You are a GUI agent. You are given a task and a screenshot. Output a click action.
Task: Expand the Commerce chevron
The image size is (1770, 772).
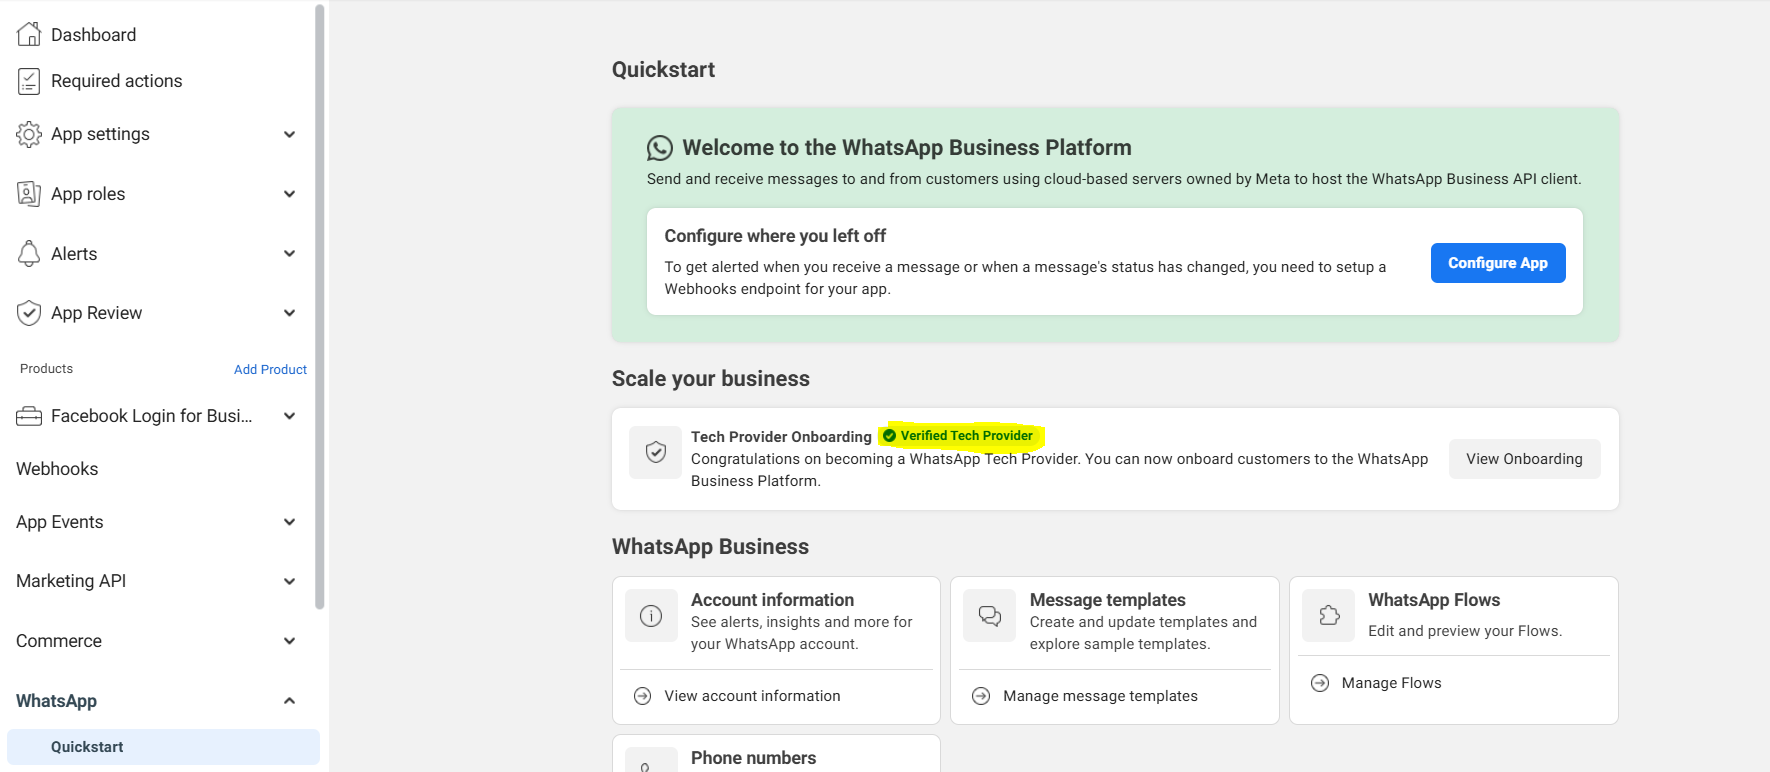[289, 641]
